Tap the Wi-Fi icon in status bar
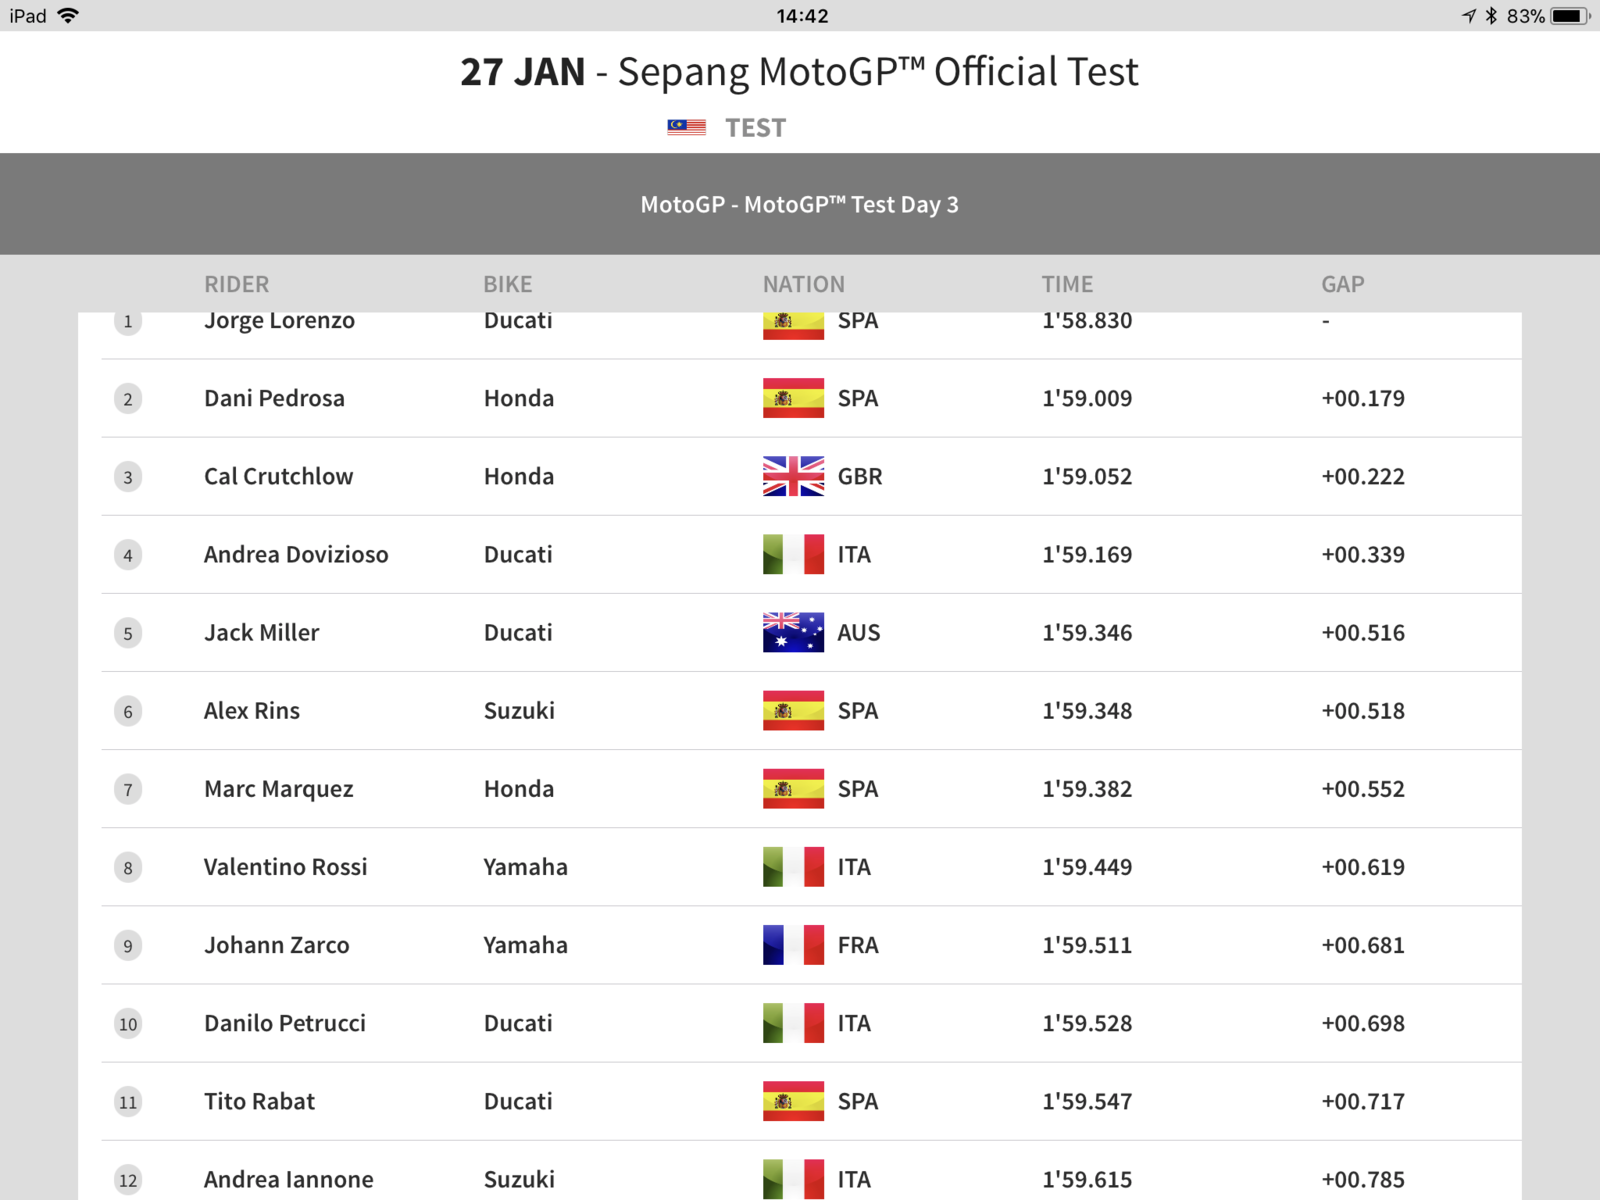 tap(68, 16)
